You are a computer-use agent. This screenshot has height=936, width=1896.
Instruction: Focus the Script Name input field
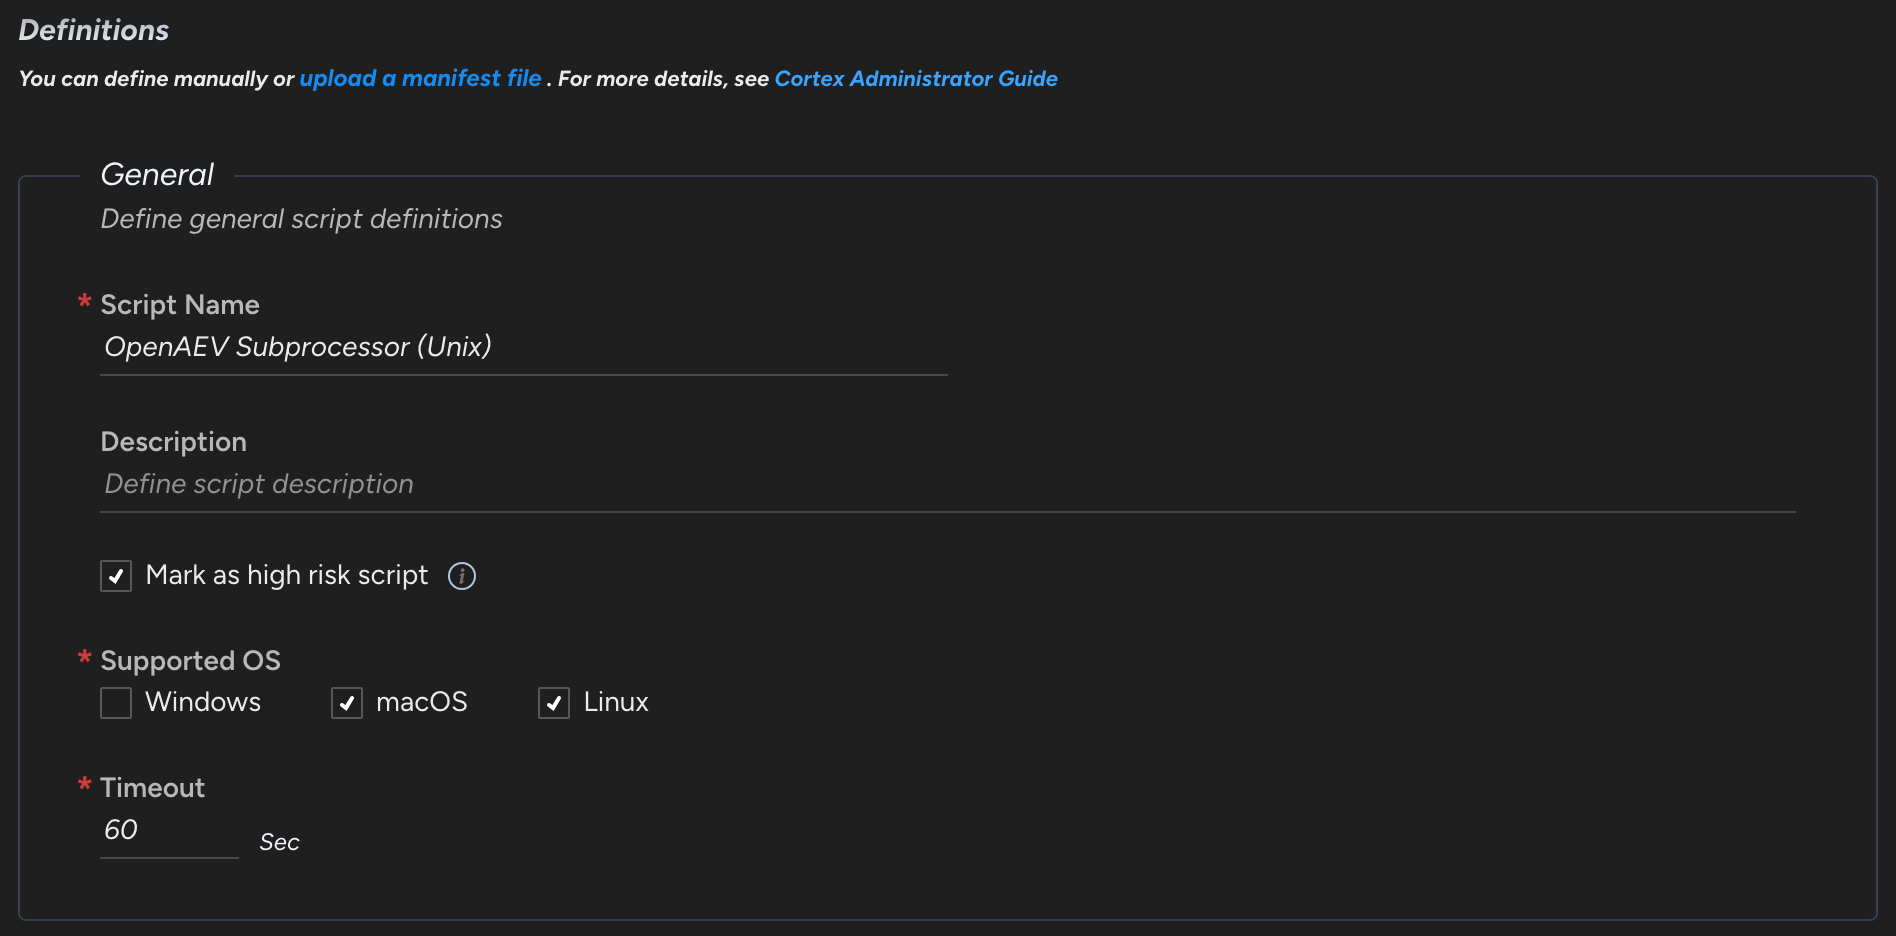pos(523,347)
